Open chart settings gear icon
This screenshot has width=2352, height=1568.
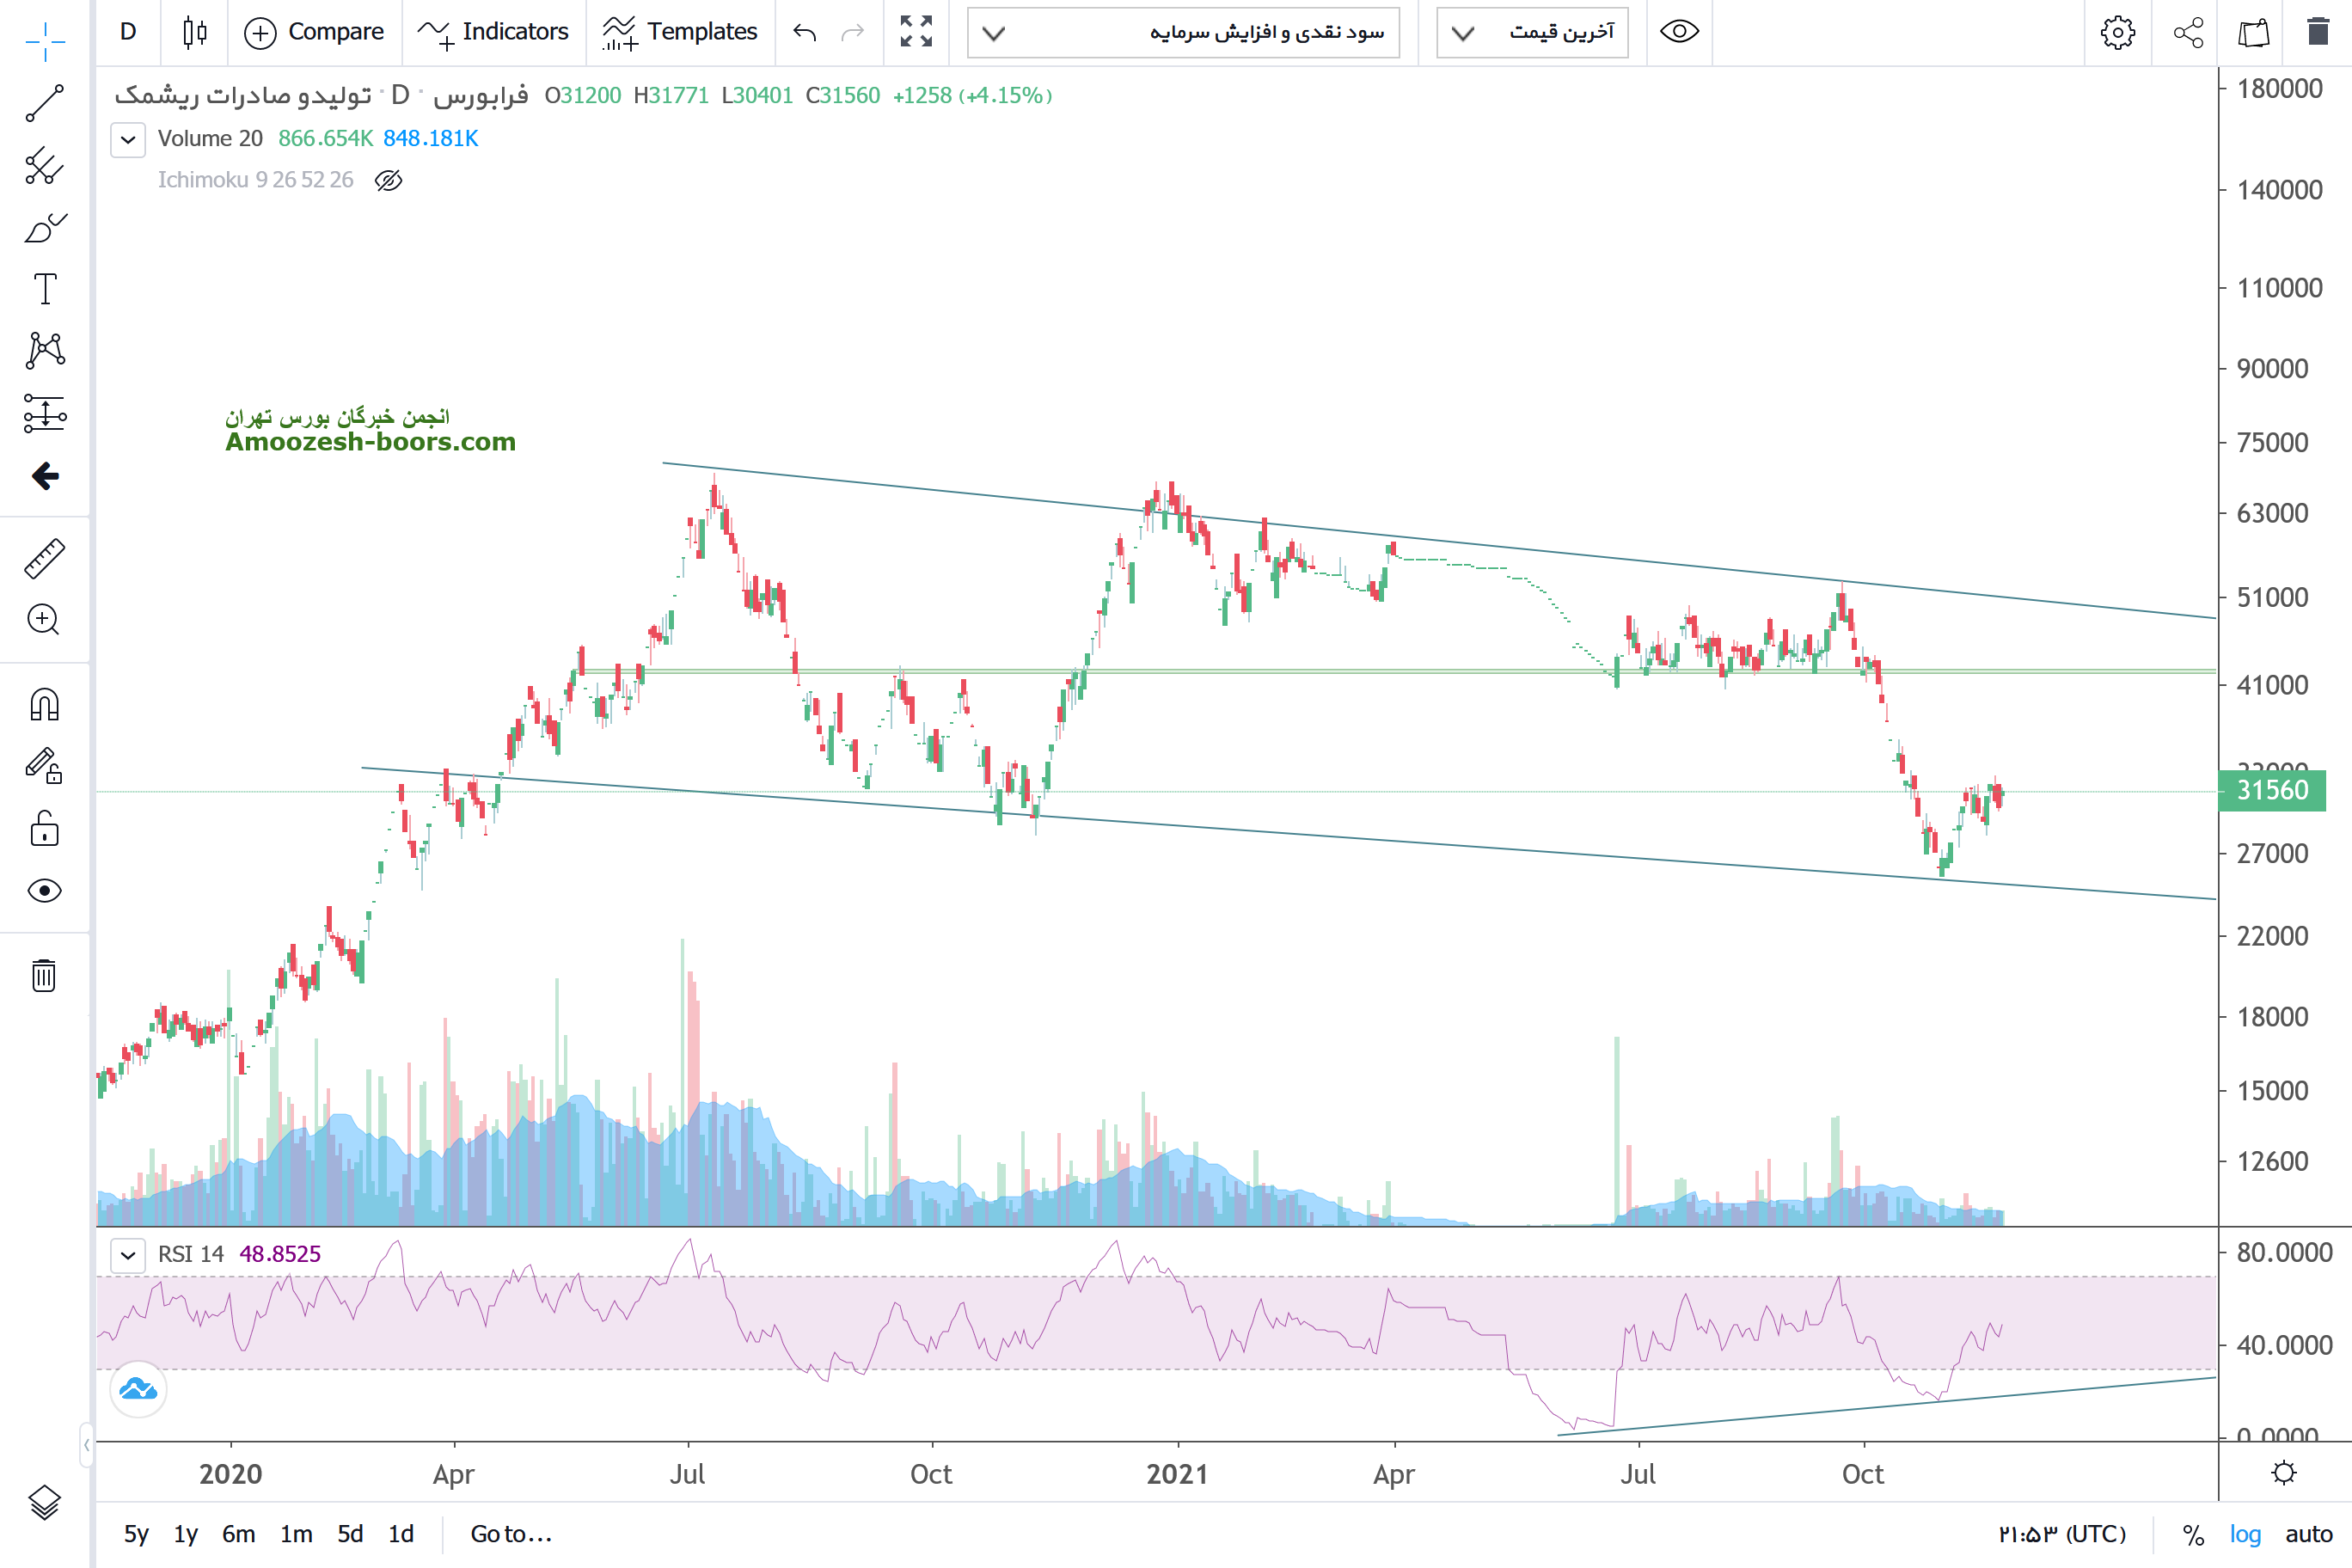coord(2117,32)
